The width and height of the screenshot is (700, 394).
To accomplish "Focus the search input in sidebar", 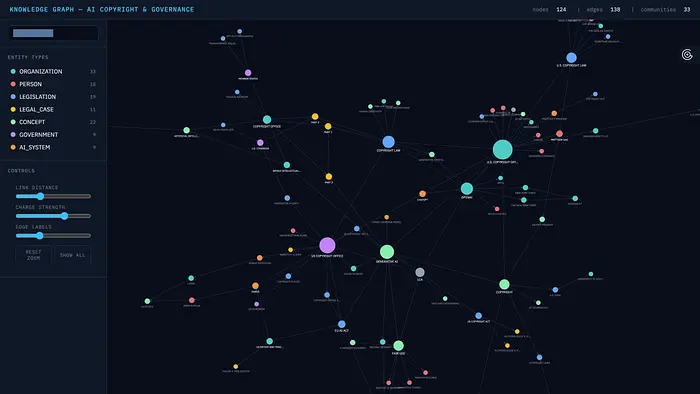I will pos(53,33).
